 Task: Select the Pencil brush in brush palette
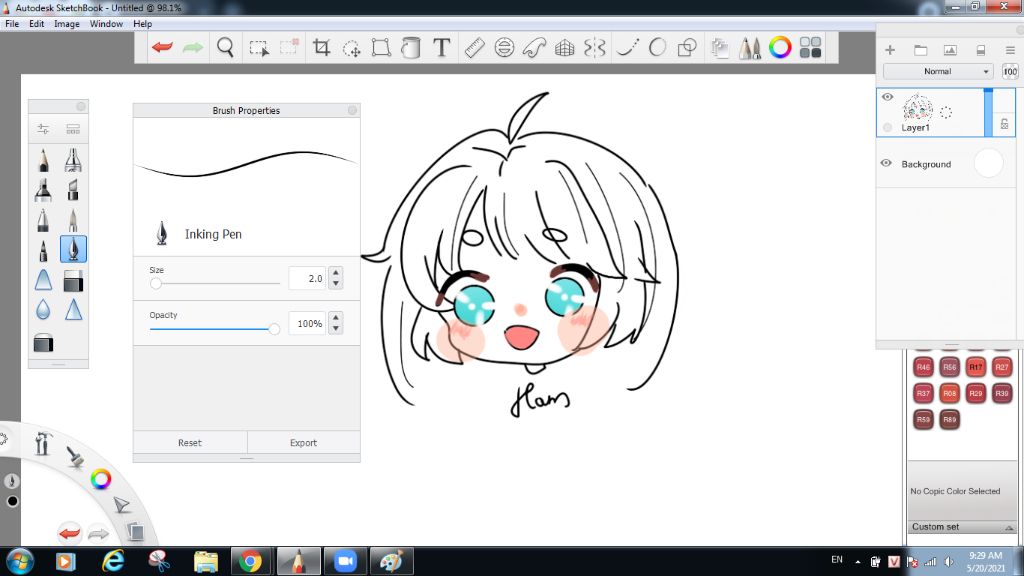(x=43, y=159)
